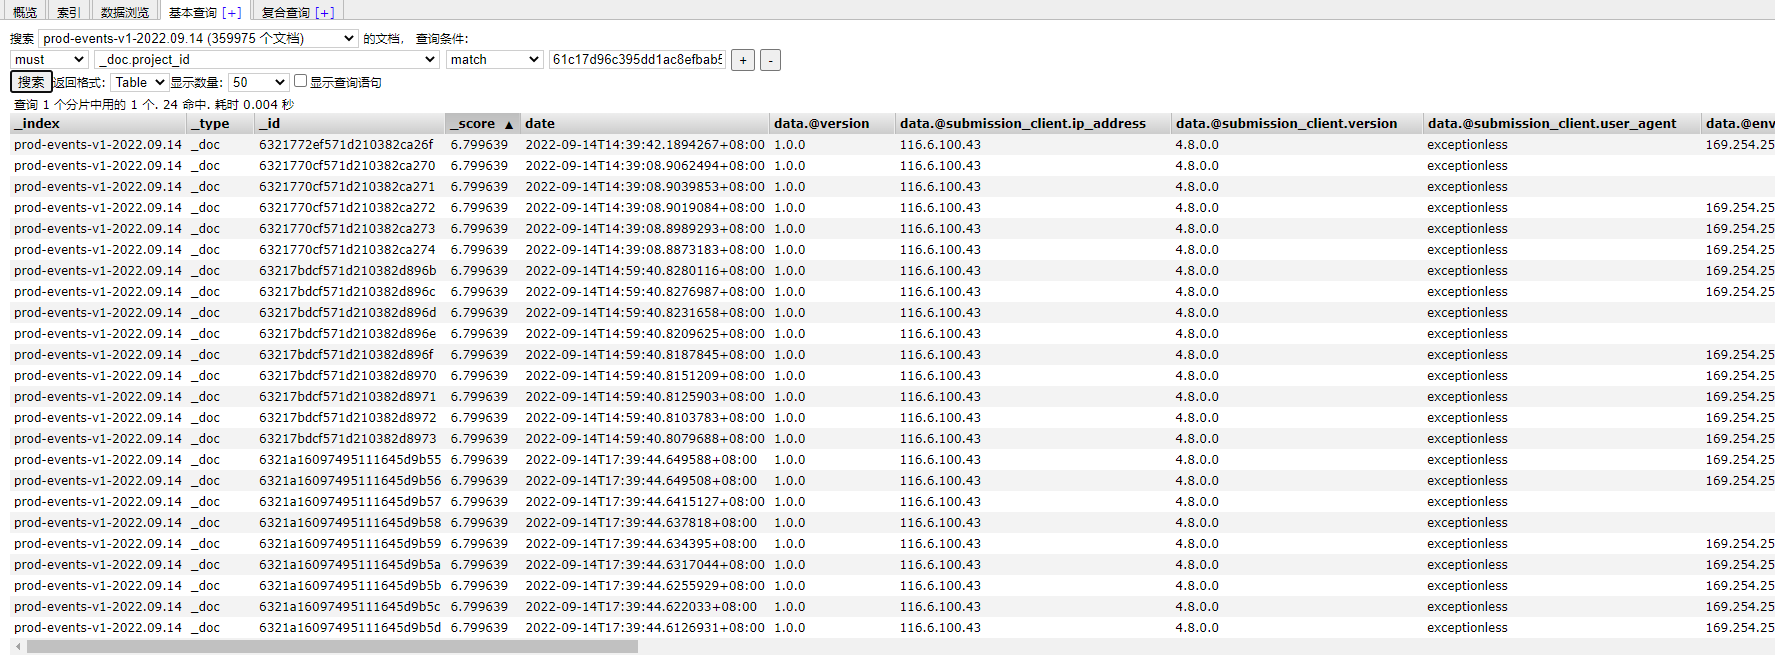Screen dimensions: 1775x659
Task: Click date 2022-09-14T14:39:08.9019084+08:00
Action: pyautogui.click(x=645, y=207)
